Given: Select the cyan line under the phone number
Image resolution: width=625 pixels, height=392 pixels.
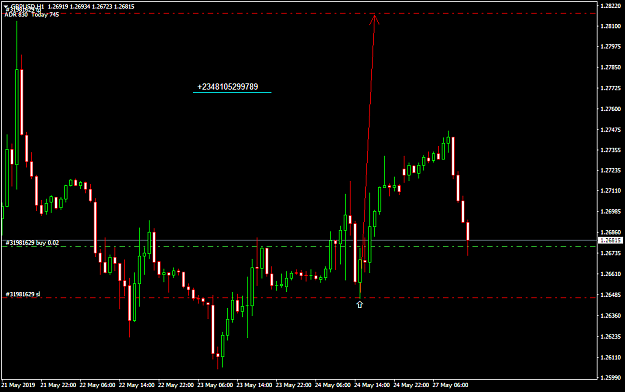Looking at the screenshot, I should [232, 93].
